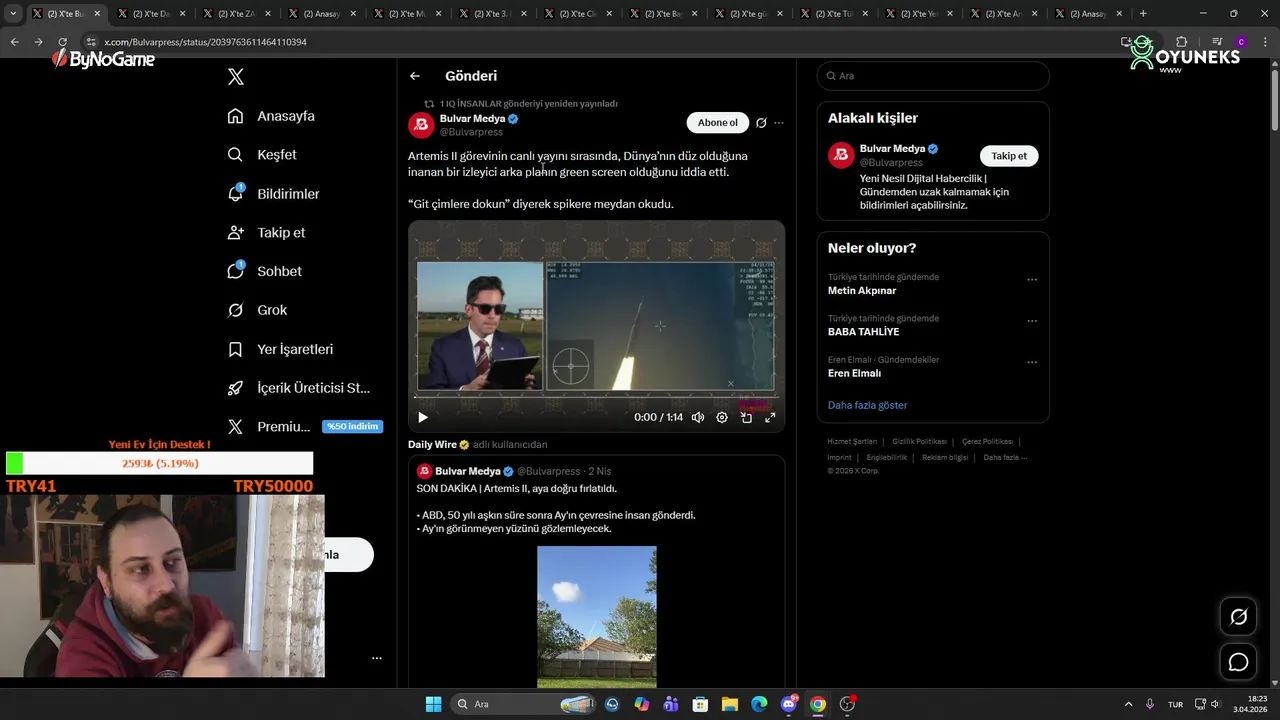Open more options for Metin Akpınar trend
This screenshot has height=720, width=1280.
click(x=1032, y=280)
